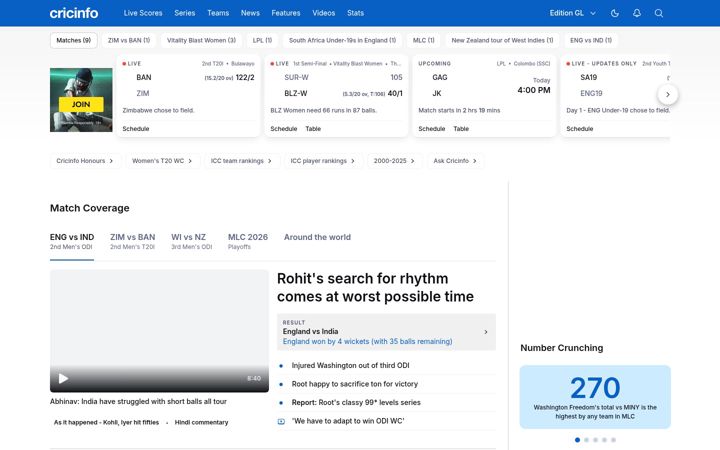
Task: Open Schedule link on BAN vs ZIM card
Action: pyautogui.click(x=136, y=129)
